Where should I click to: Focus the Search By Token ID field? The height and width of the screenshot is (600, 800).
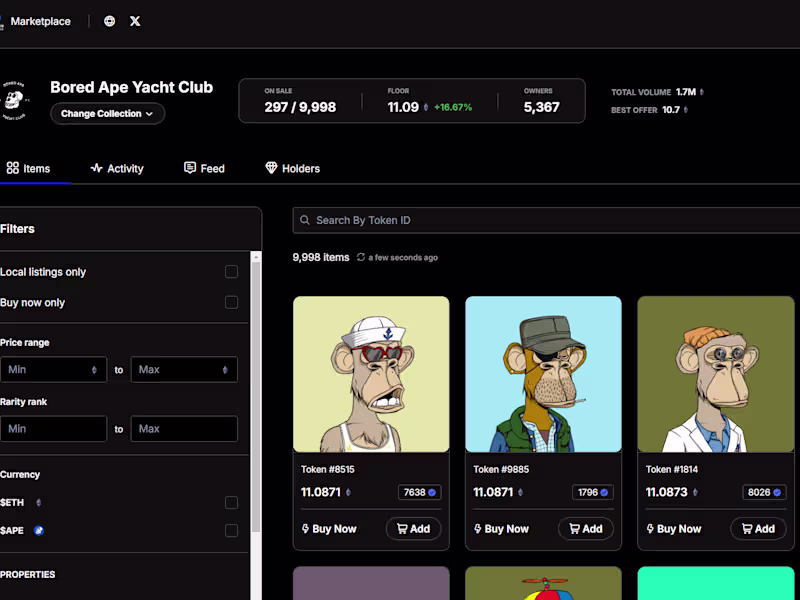point(546,220)
